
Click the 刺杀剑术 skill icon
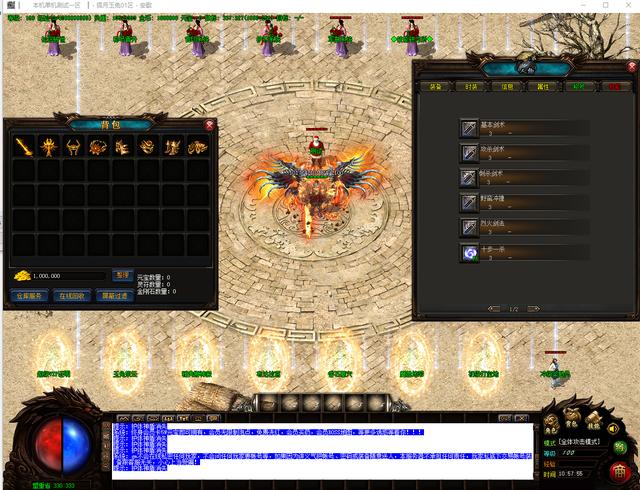[469, 177]
